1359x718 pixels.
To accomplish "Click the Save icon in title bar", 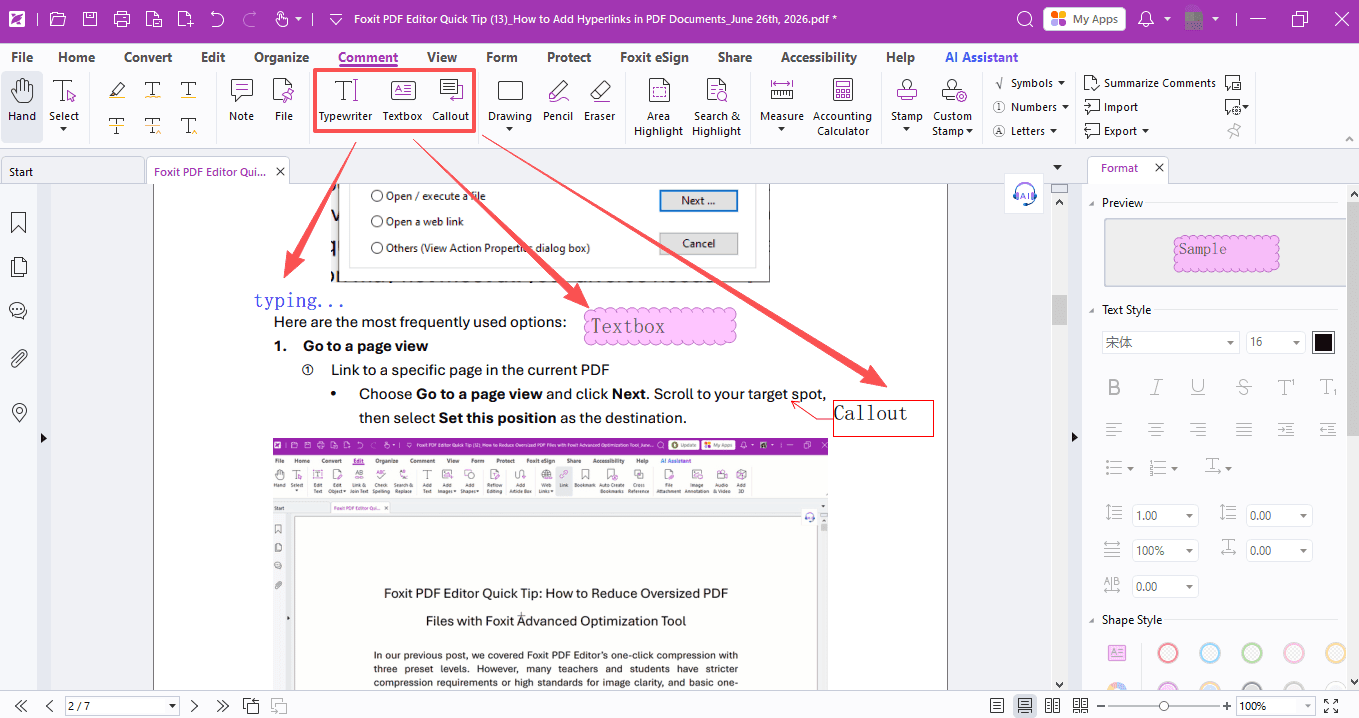I will [90, 19].
